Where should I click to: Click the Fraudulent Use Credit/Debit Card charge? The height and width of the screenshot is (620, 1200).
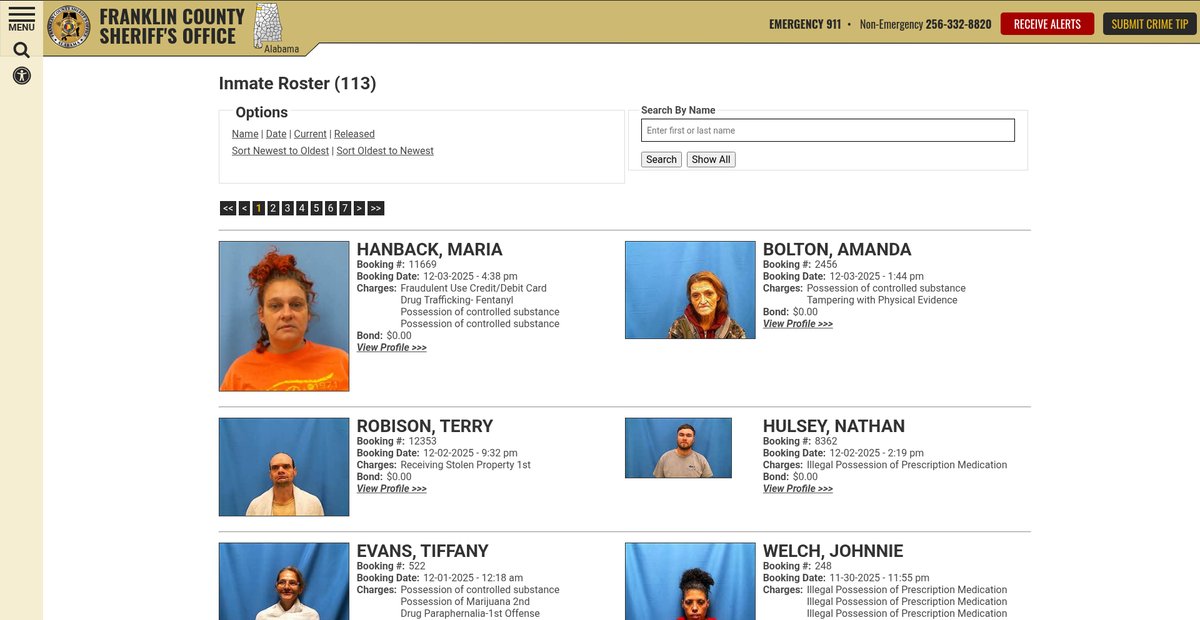click(x=474, y=288)
